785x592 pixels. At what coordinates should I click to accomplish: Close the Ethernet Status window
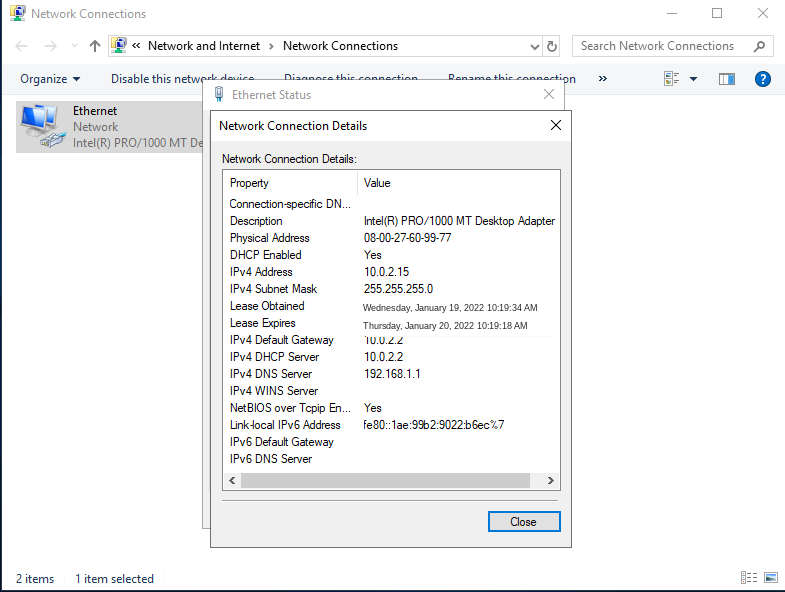549,94
